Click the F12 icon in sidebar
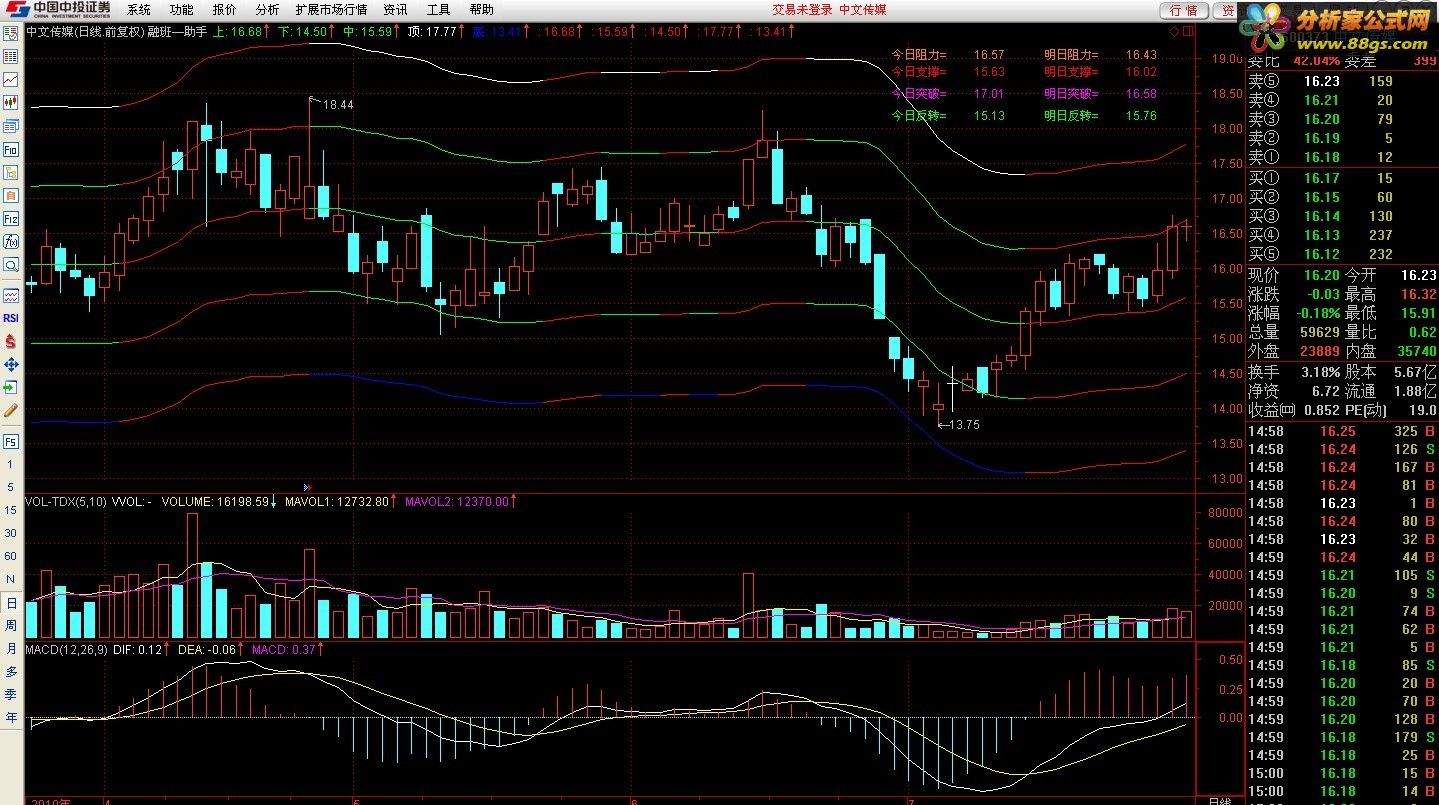The height and width of the screenshot is (805, 1439). coord(11,218)
